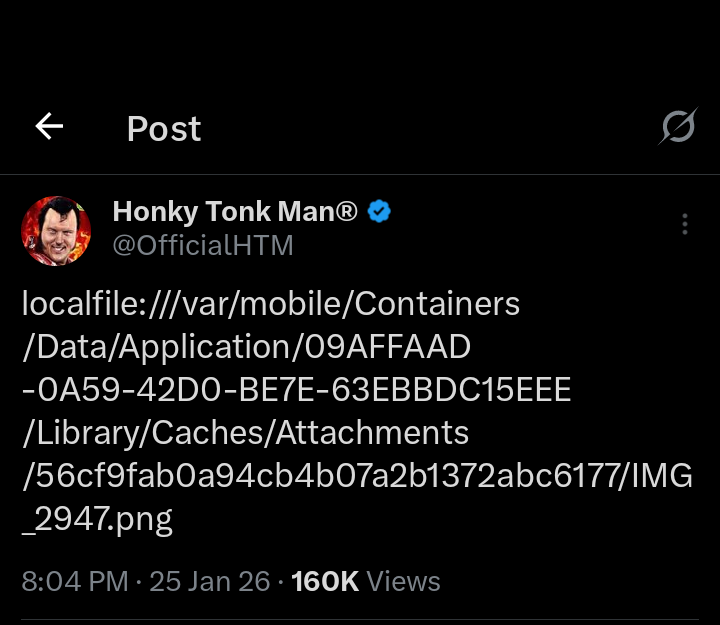Tap the back arrow in the header
720x625 pixels.
[x=49, y=127]
